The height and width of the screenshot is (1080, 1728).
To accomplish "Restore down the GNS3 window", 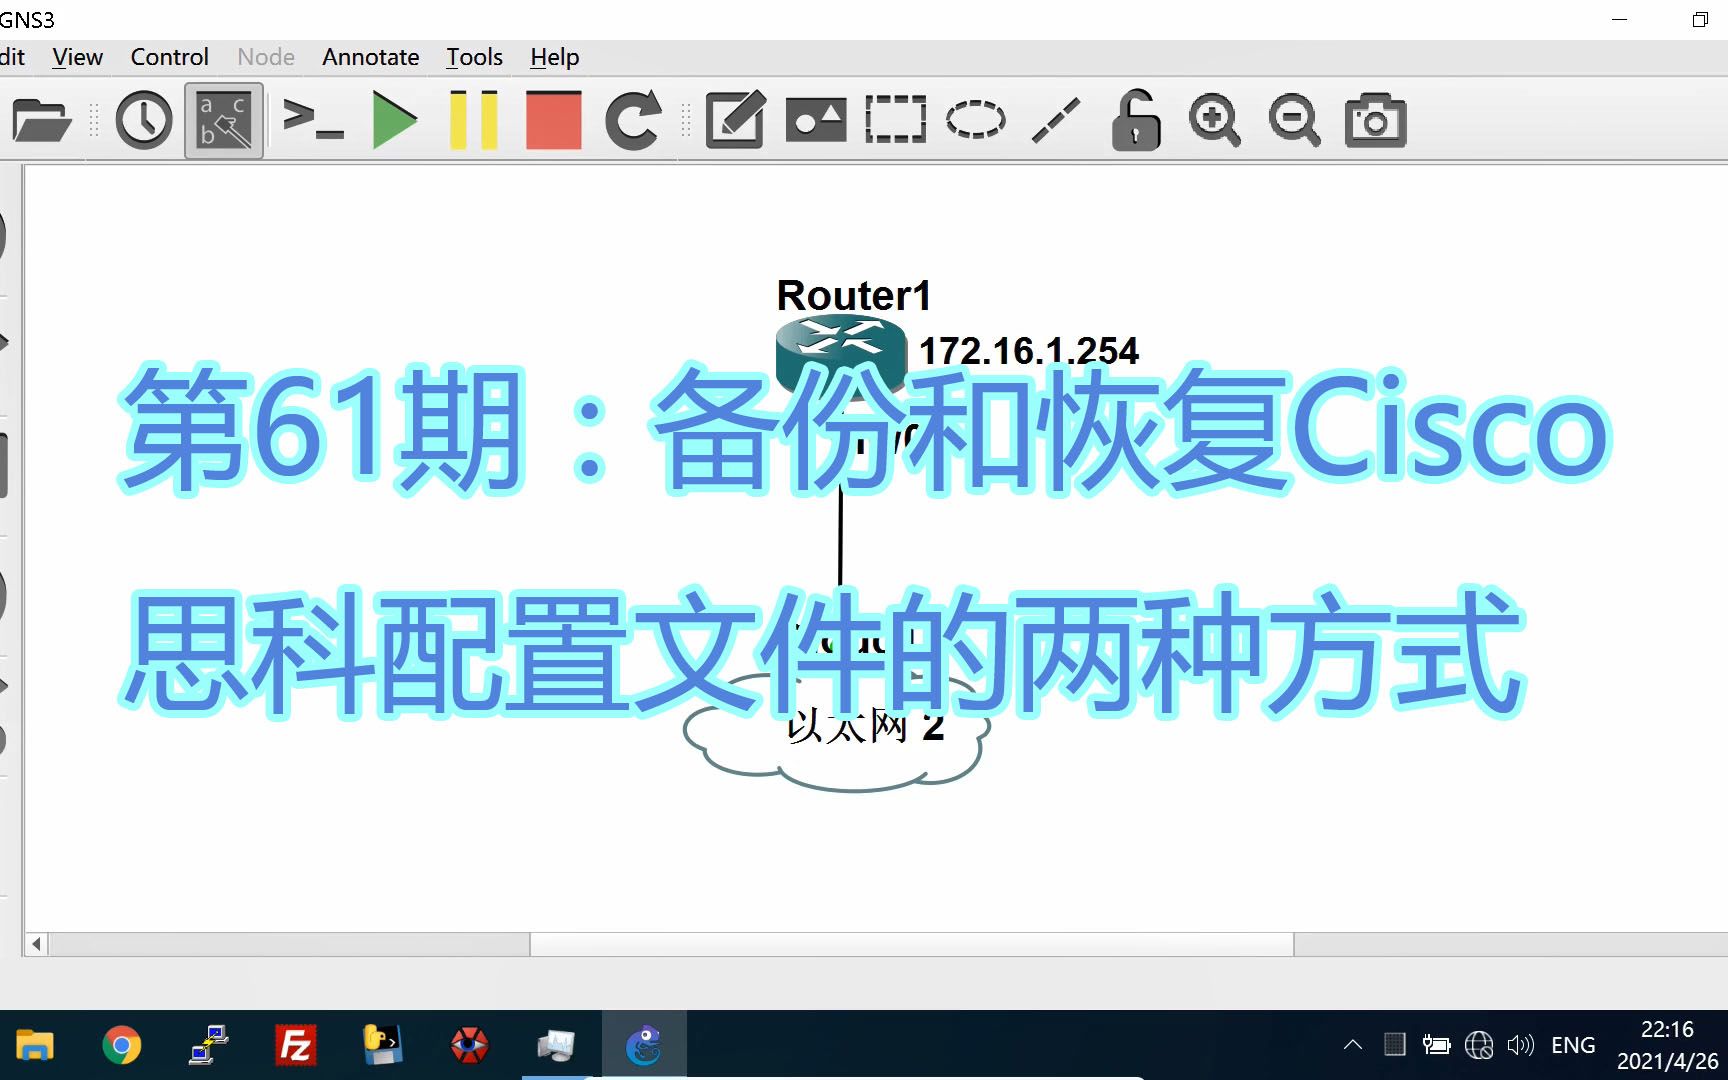I will (1700, 20).
